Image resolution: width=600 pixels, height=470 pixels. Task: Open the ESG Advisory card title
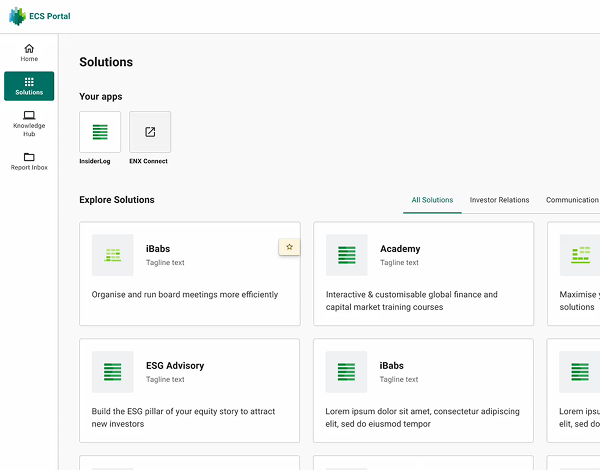(x=175, y=366)
